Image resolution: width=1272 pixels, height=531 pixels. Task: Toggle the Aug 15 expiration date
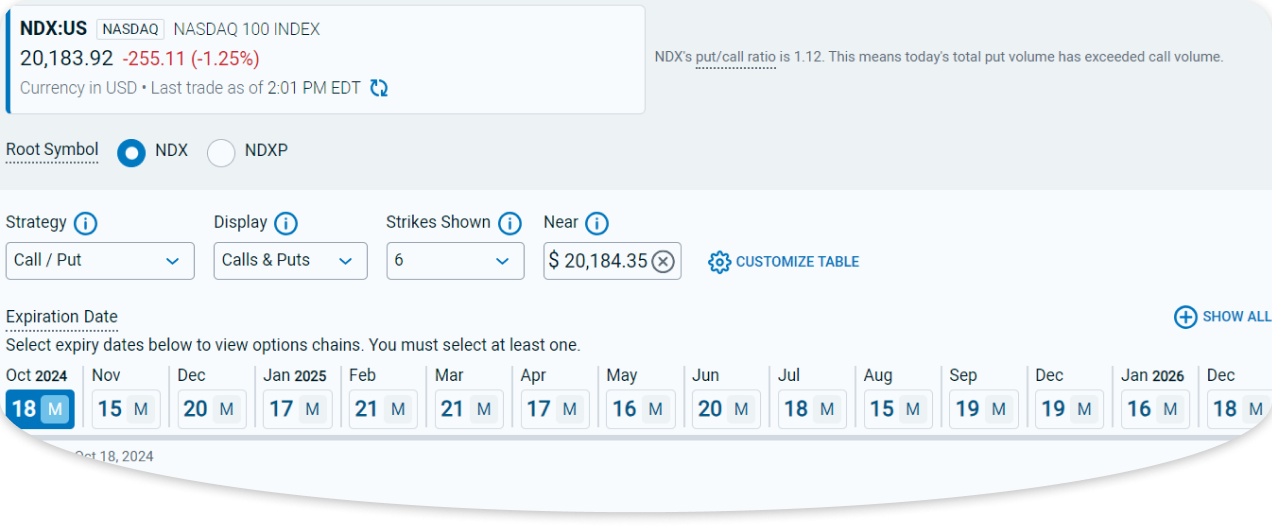pyautogui.click(x=898, y=409)
